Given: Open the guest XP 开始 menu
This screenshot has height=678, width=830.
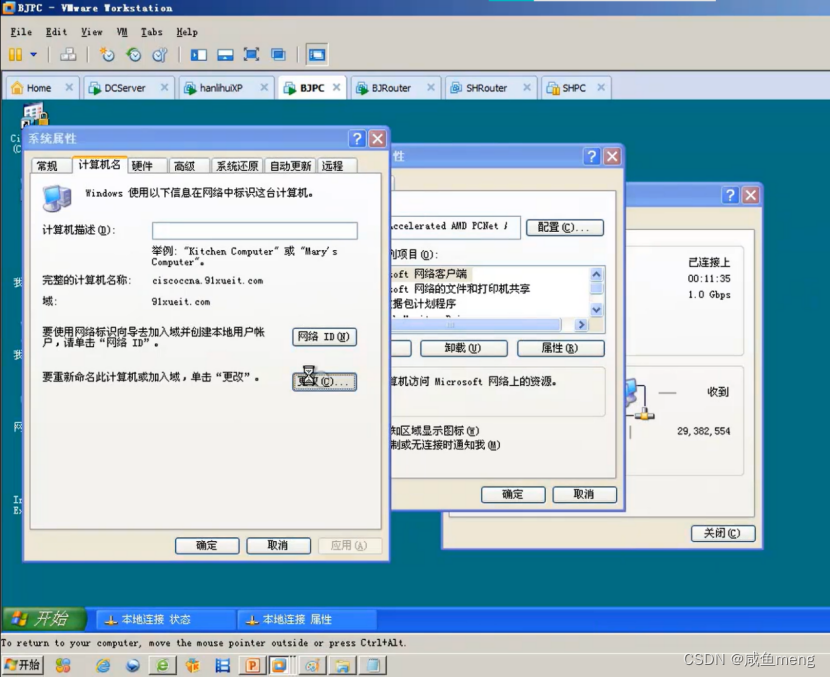Looking at the screenshot, I should tap(44, 619).
